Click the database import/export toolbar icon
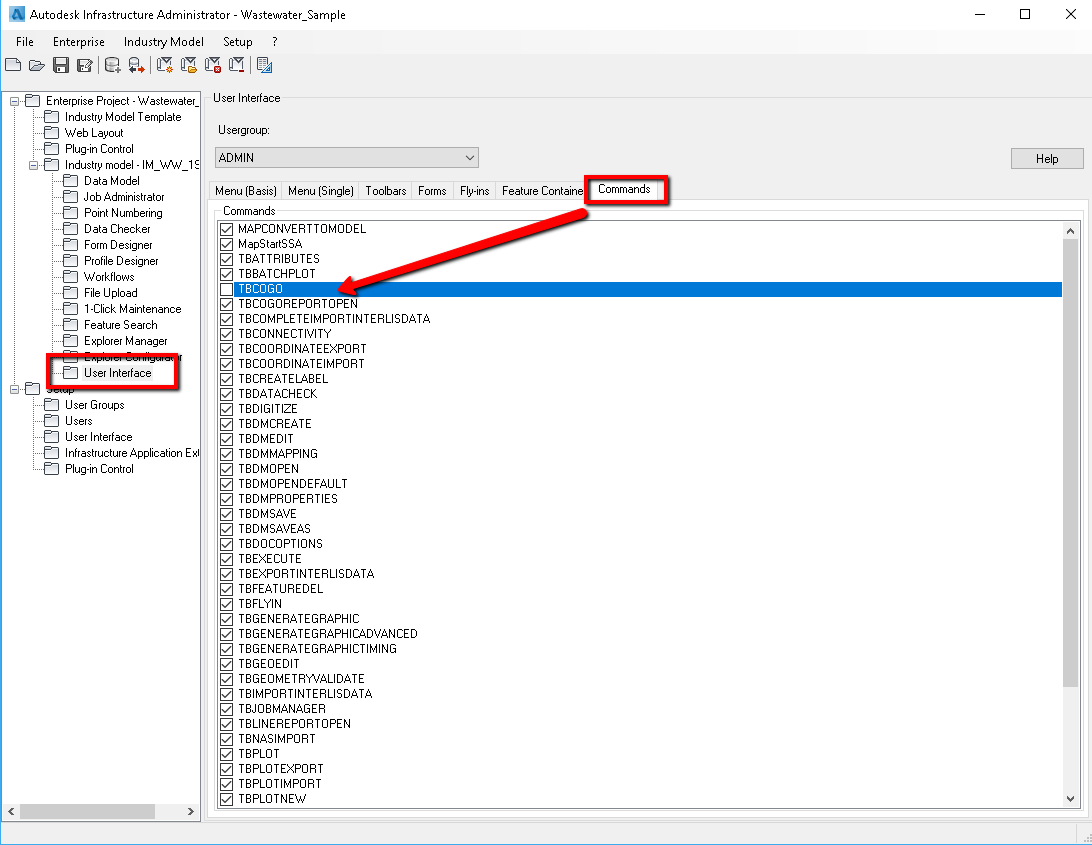This screenshot has width=1092, height=845. [136, 64]
